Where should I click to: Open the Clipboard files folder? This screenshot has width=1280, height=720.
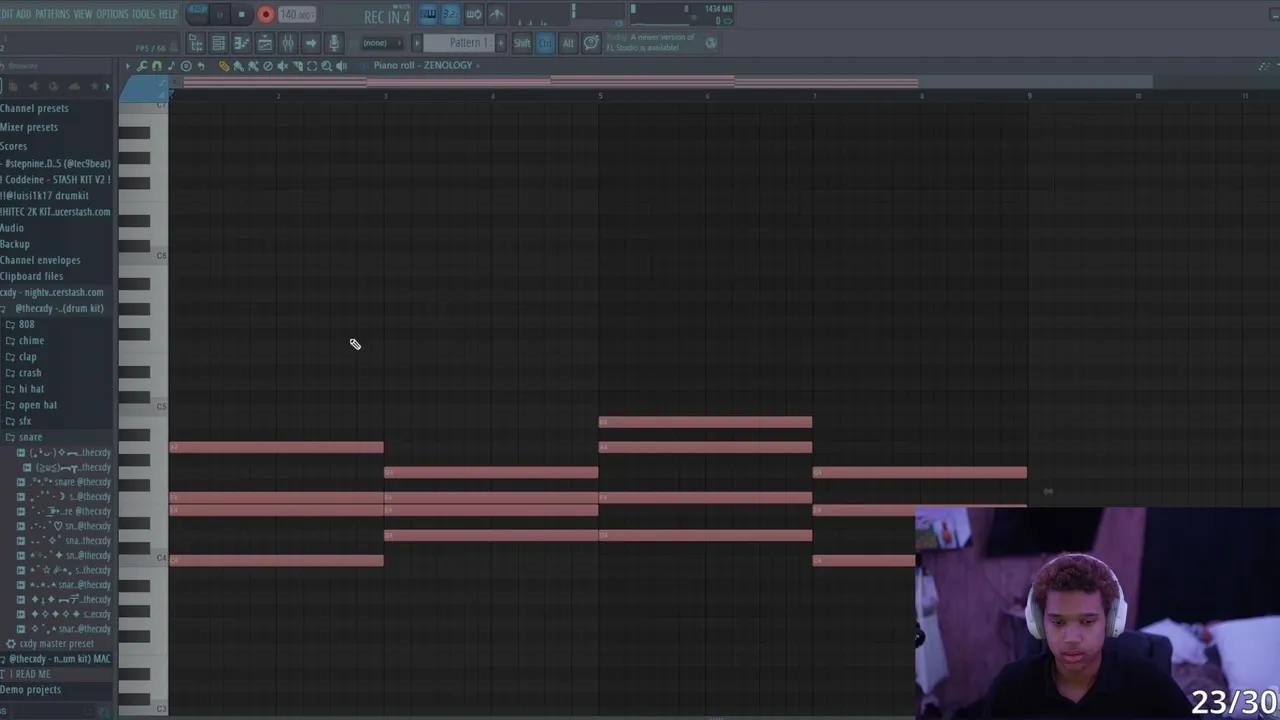[32, 276]
